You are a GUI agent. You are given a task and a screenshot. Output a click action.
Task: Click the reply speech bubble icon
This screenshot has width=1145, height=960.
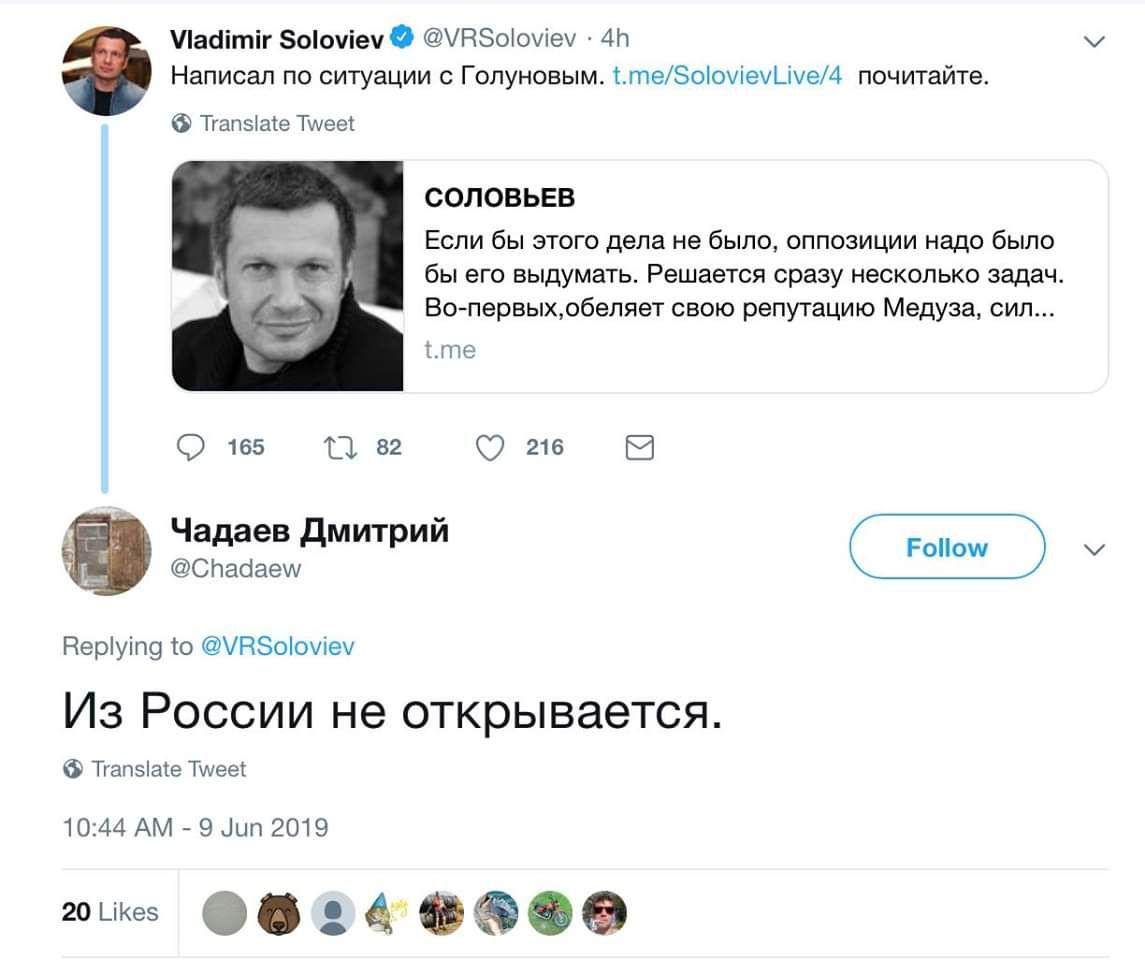click(191, 448)
